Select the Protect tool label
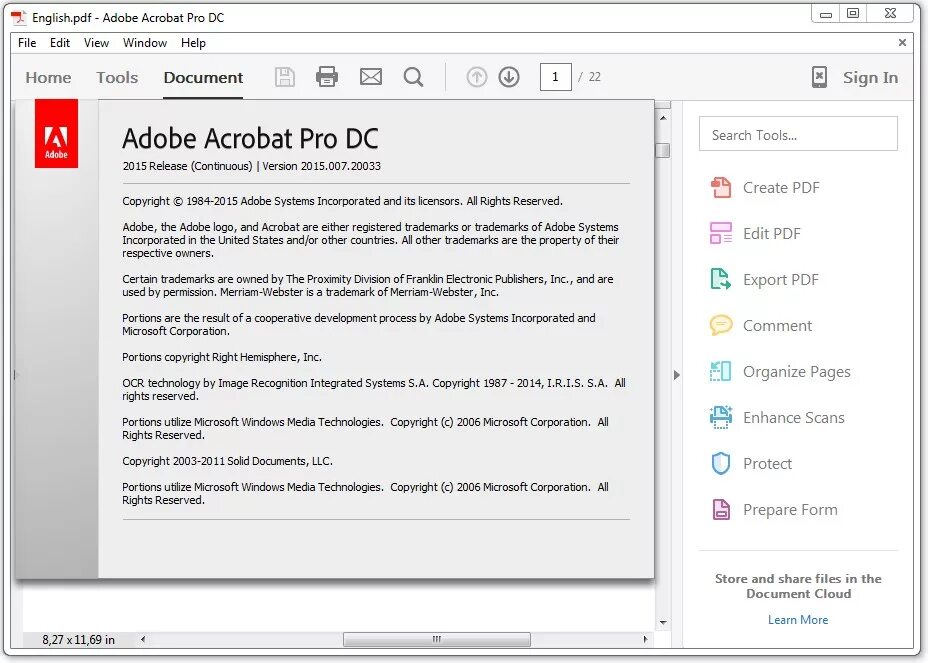The image size is (928, 663). (x=767, y=464)
